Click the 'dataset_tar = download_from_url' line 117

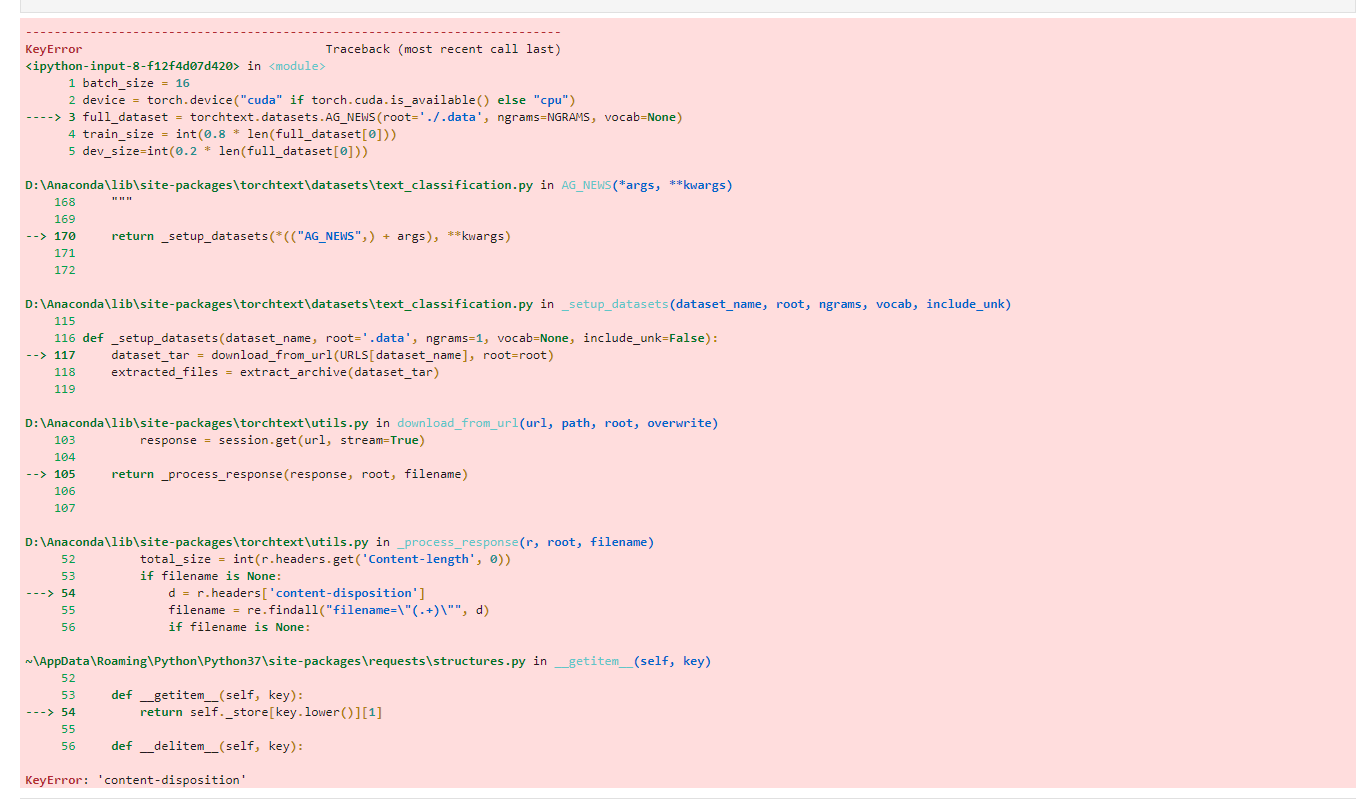[x=332, y=355]
